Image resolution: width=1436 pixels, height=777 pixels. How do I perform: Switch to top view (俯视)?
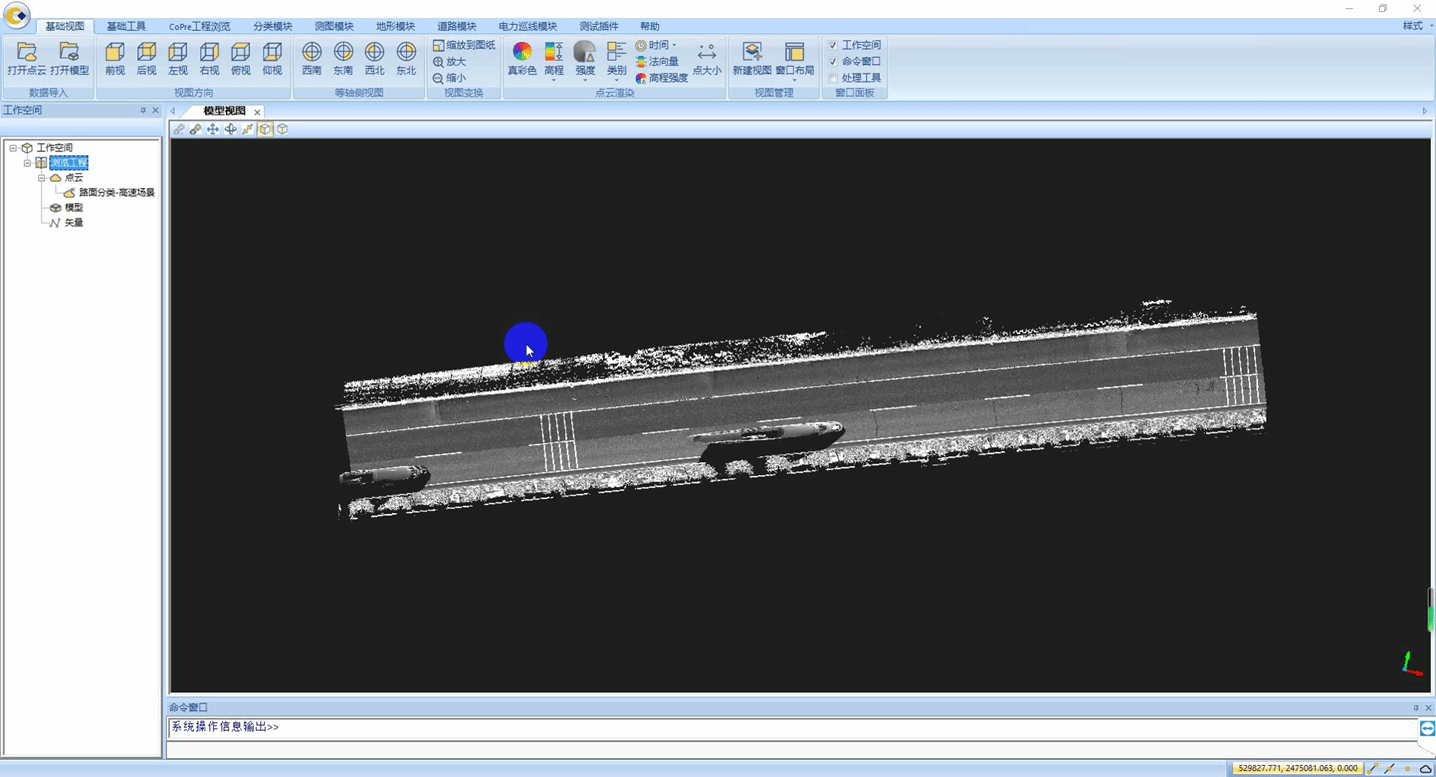click(x=241, y=59)
